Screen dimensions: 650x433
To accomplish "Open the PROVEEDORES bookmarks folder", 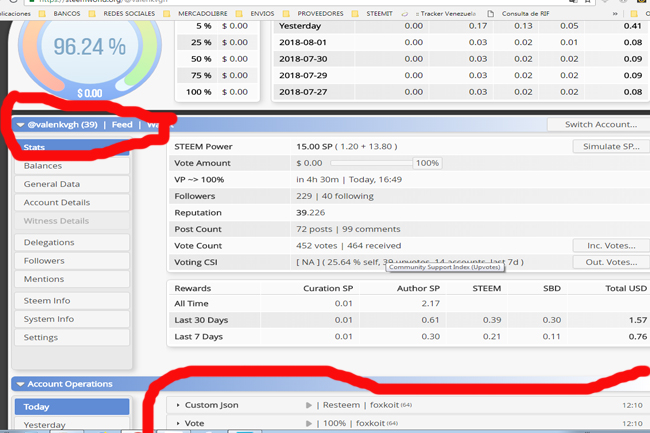I will [313, 14].
